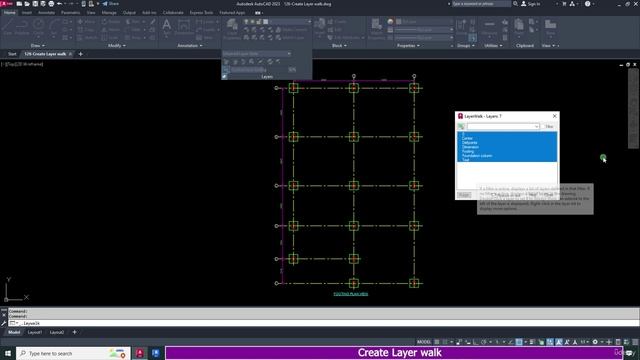
Task: Expand the Annotation panel dropdown
Action: pyautogui.click(x=190, y=46)
